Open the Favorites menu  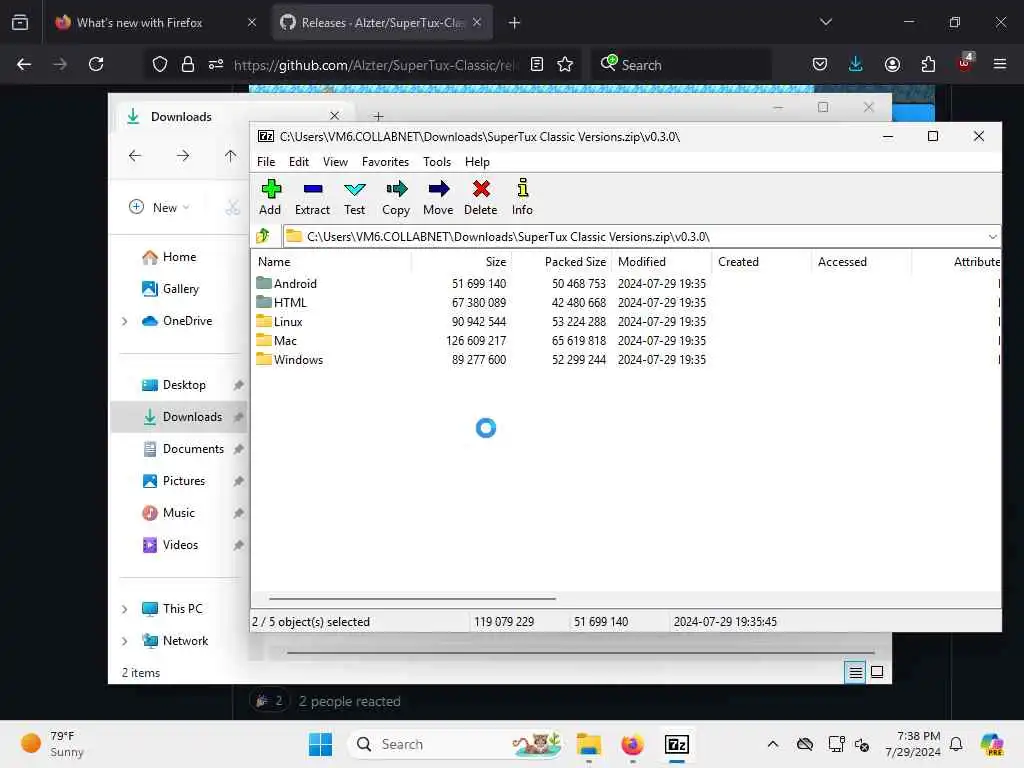[385, 162]
